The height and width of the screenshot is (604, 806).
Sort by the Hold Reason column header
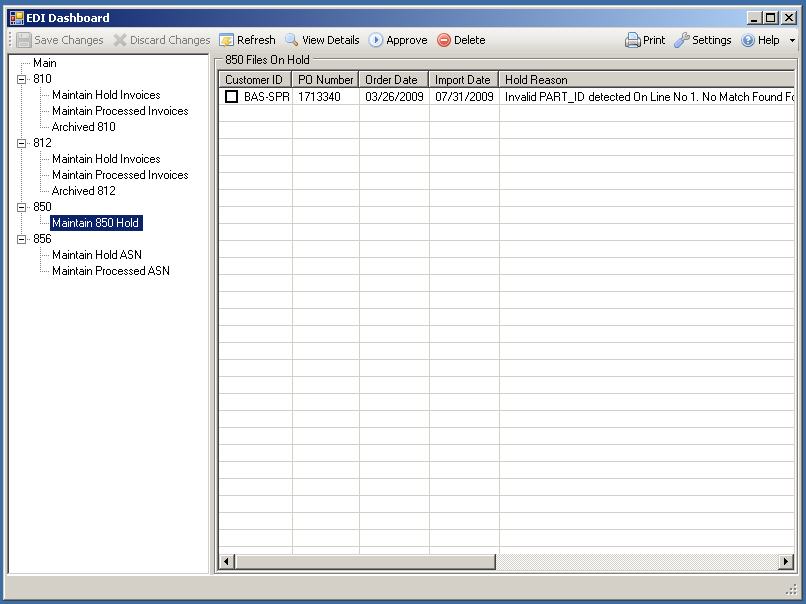point(536,80)
